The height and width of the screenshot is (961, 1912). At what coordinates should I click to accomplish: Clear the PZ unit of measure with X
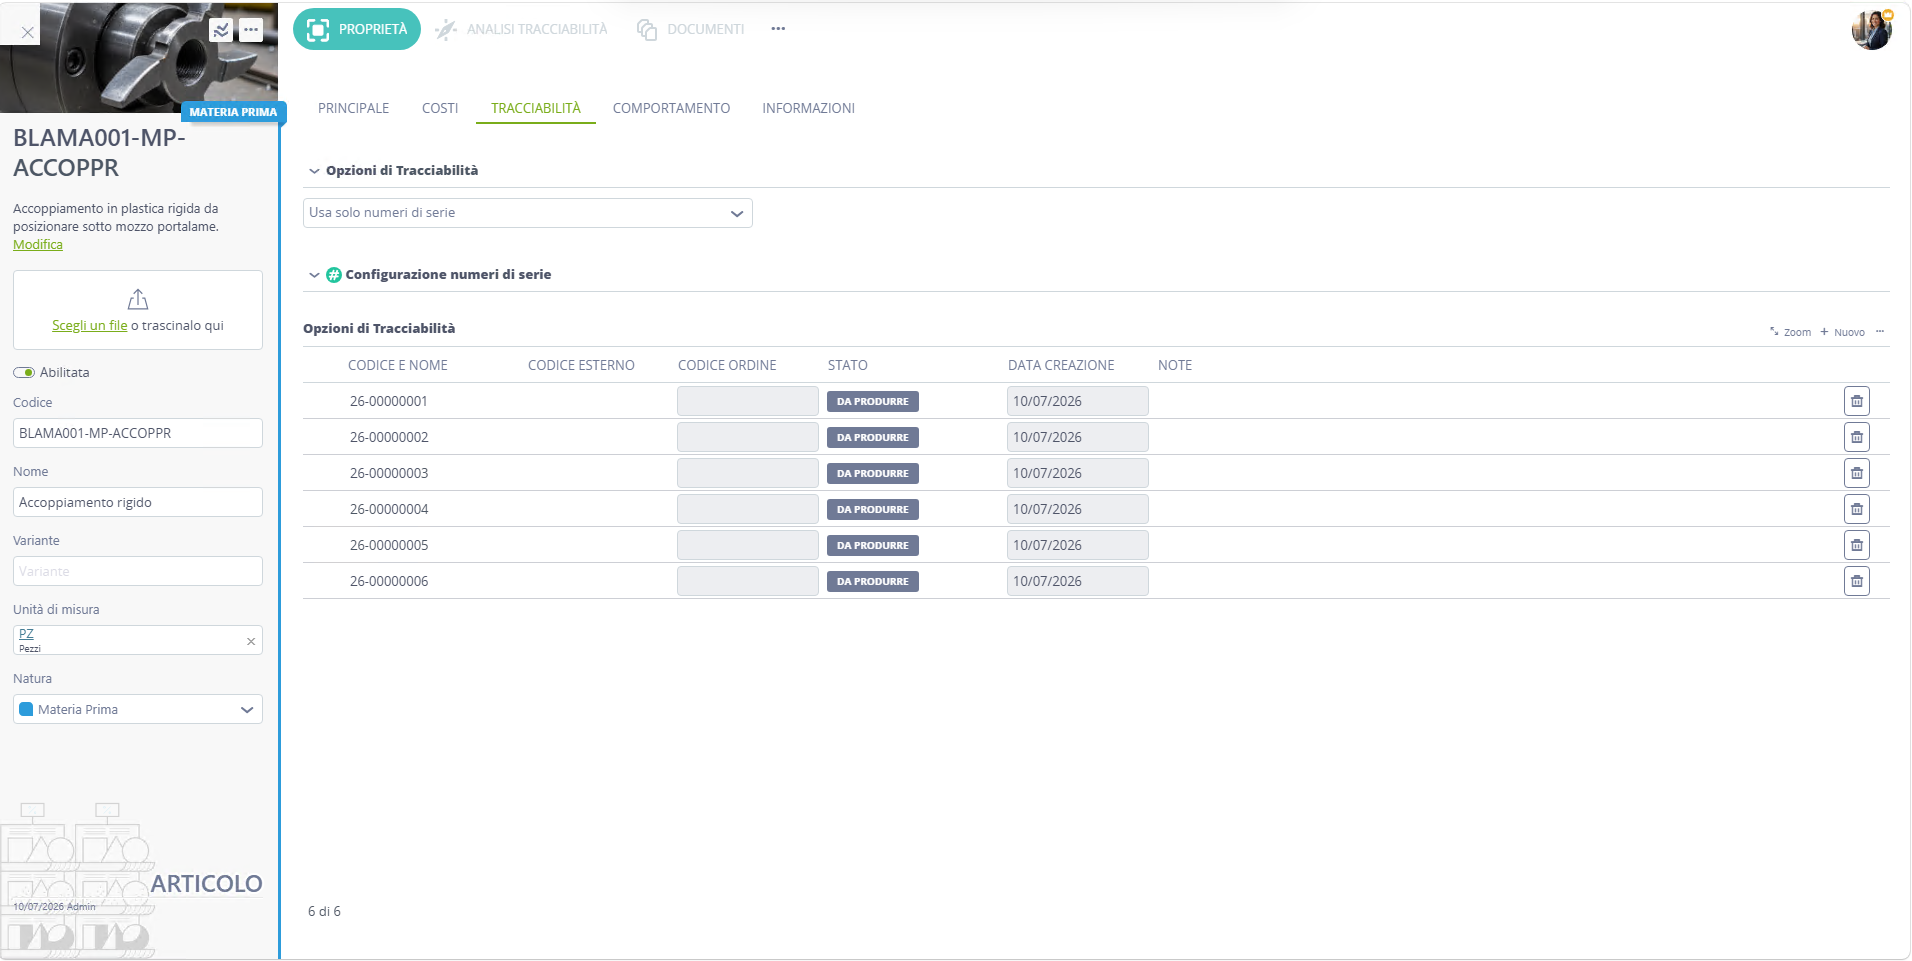click(251, 641)
